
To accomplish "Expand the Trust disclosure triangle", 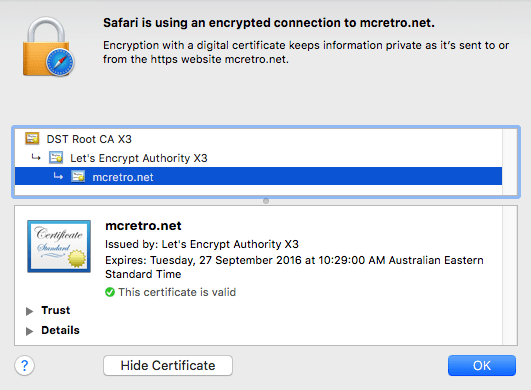I will 29,311.
